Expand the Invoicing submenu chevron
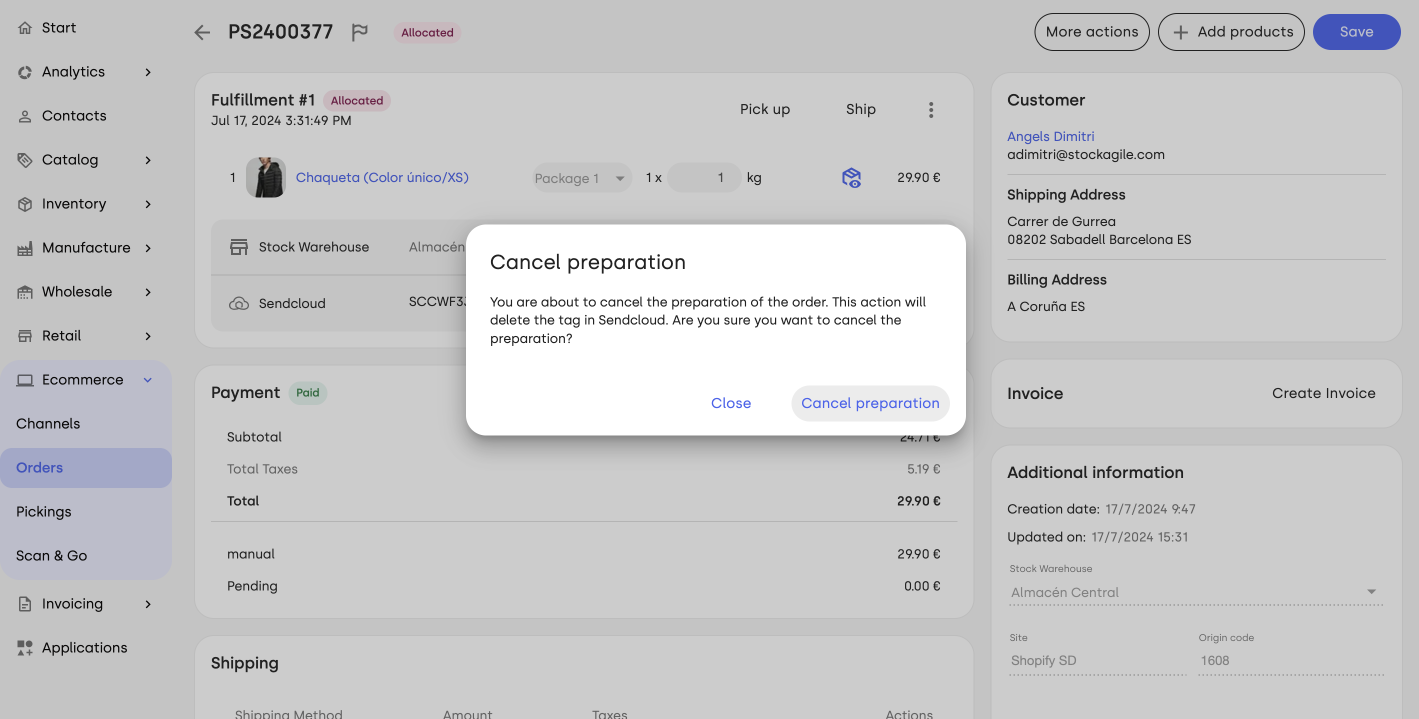The image size is (1419, 719). [x=148, y=604]
